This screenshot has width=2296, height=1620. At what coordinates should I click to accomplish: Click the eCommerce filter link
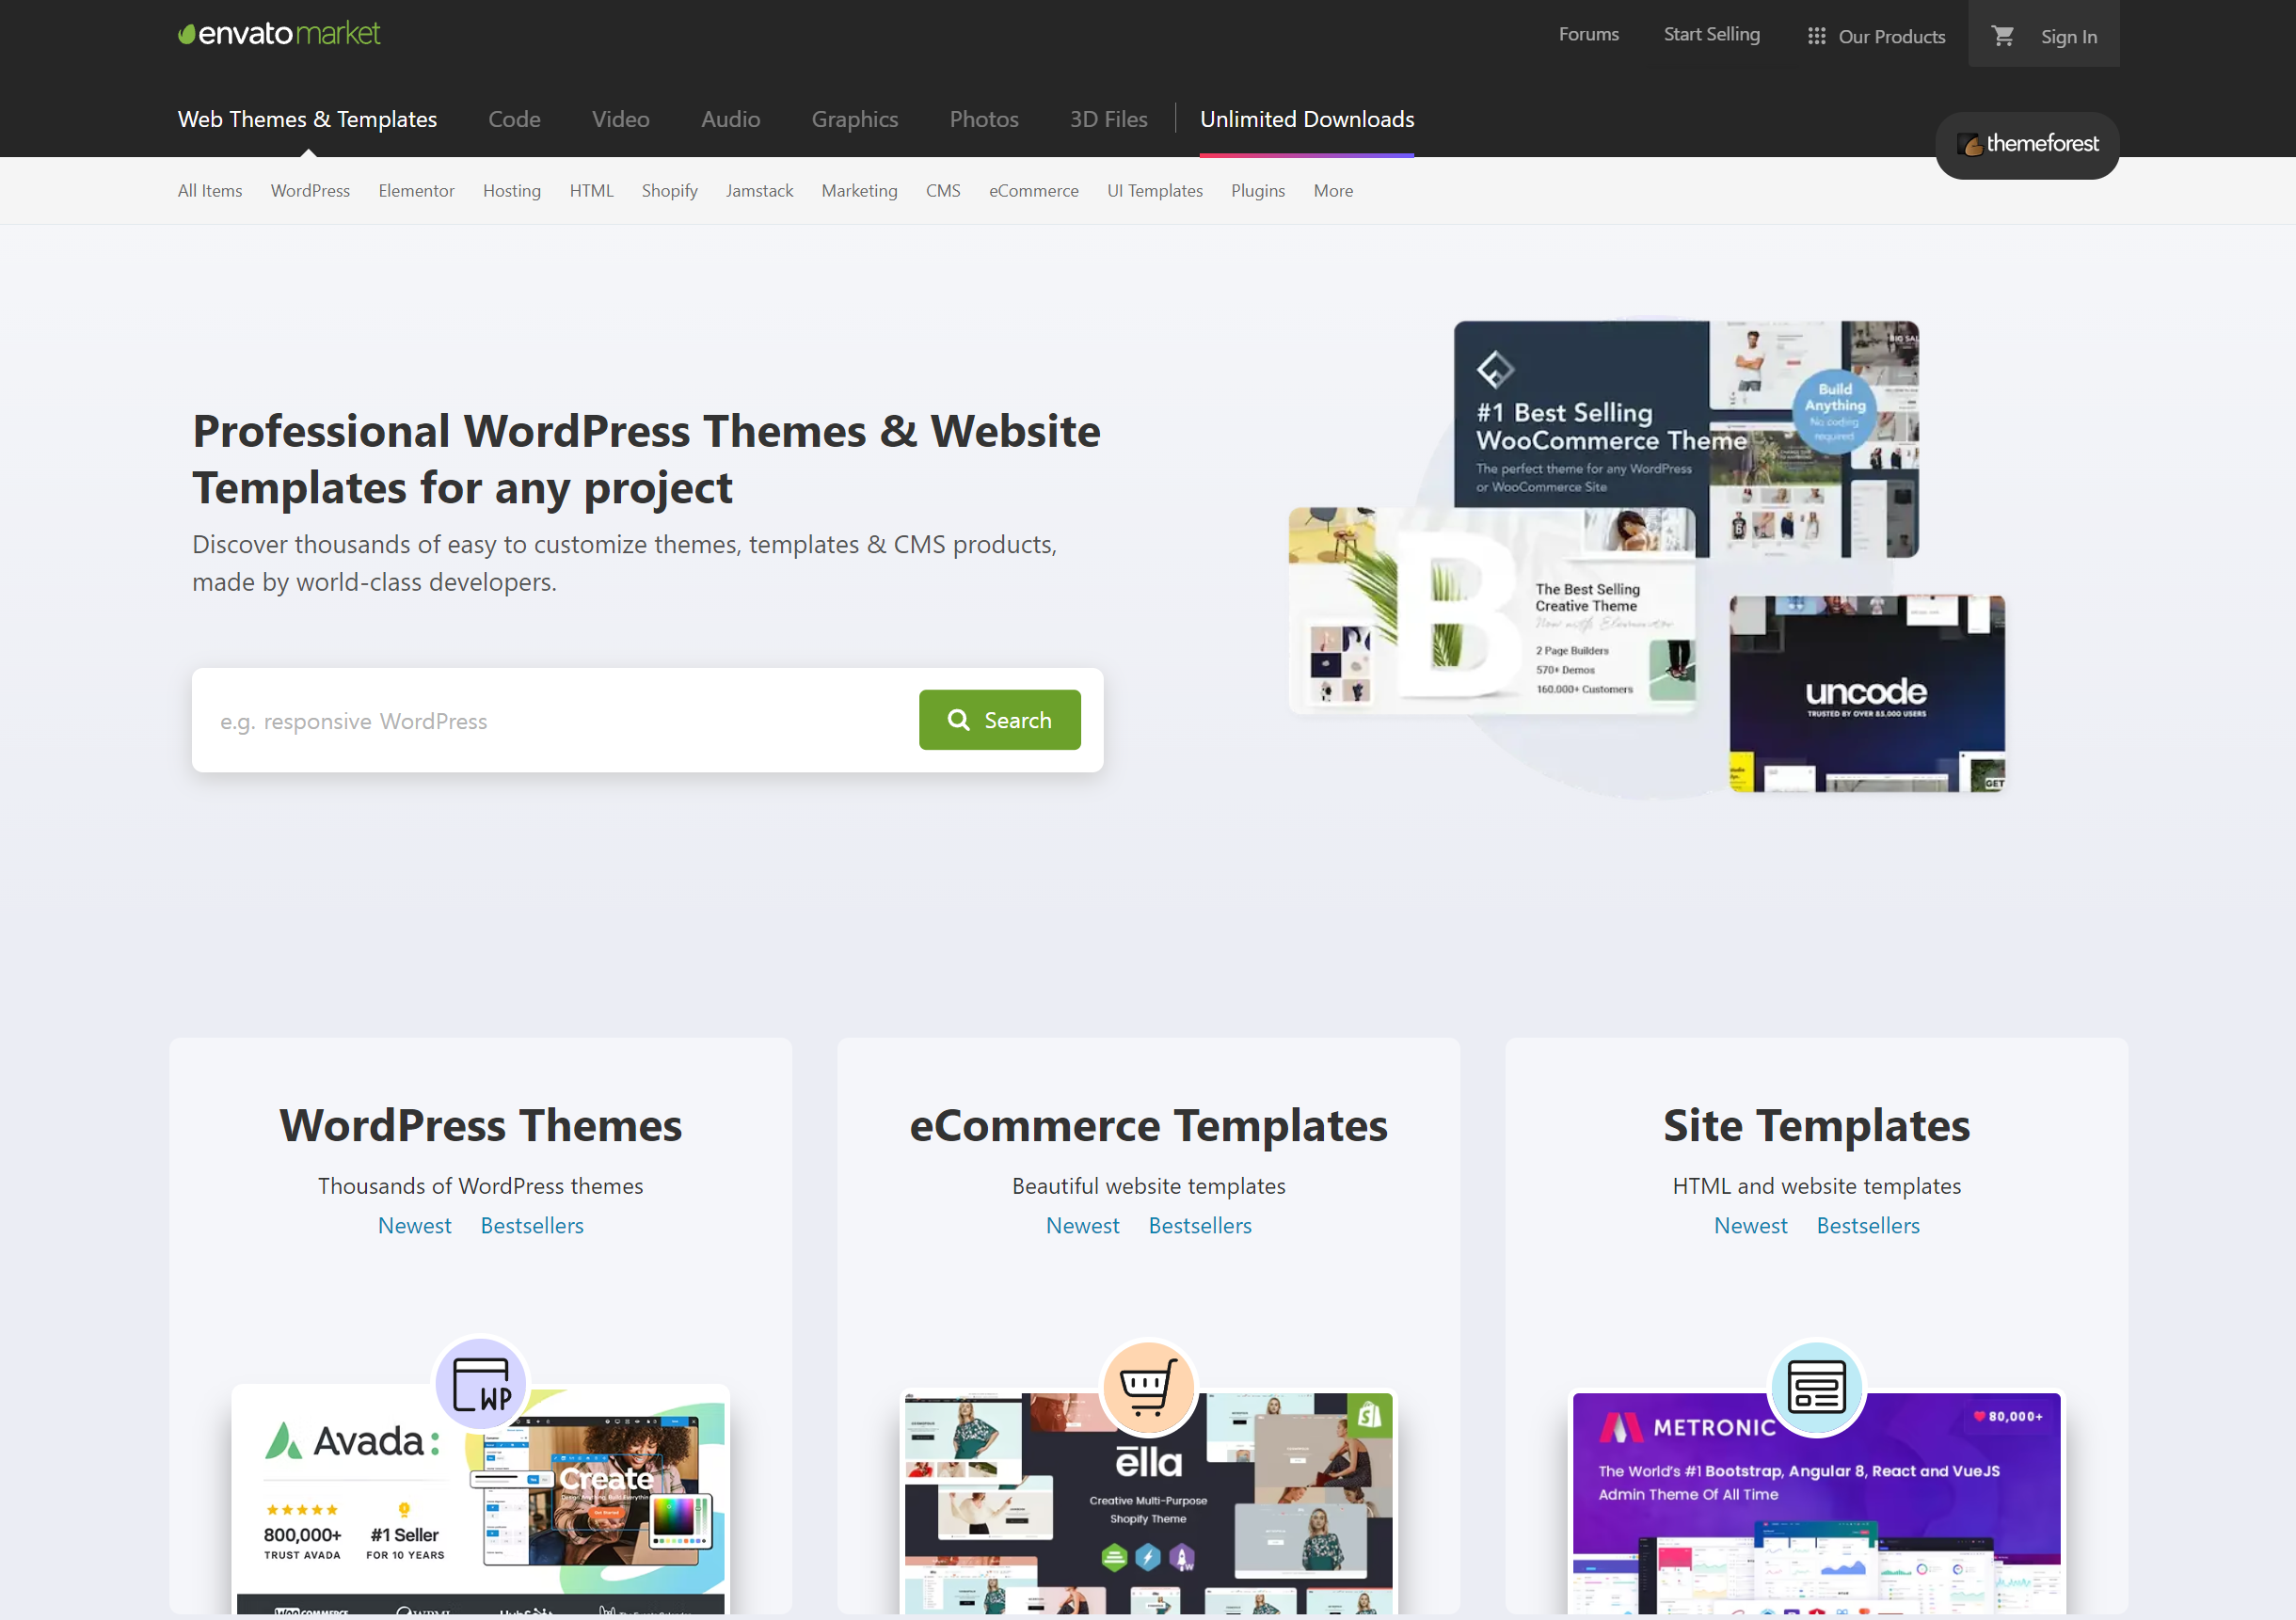1037,191
